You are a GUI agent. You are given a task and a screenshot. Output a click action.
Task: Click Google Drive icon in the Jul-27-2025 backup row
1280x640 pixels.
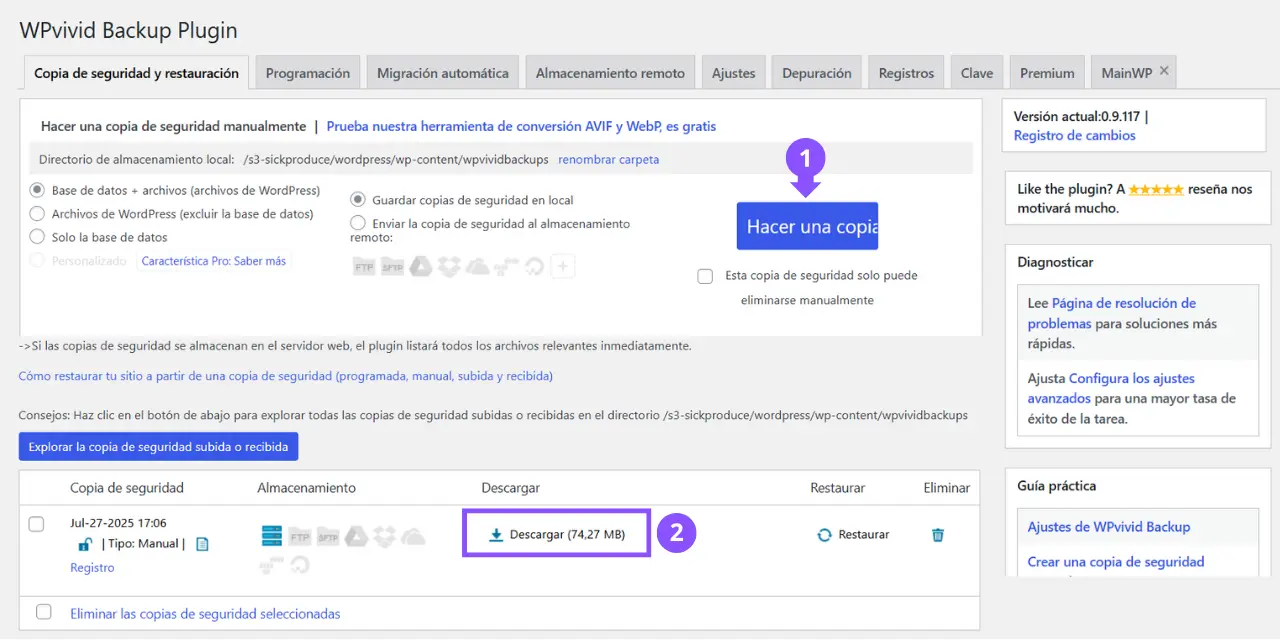coord(356,537)
